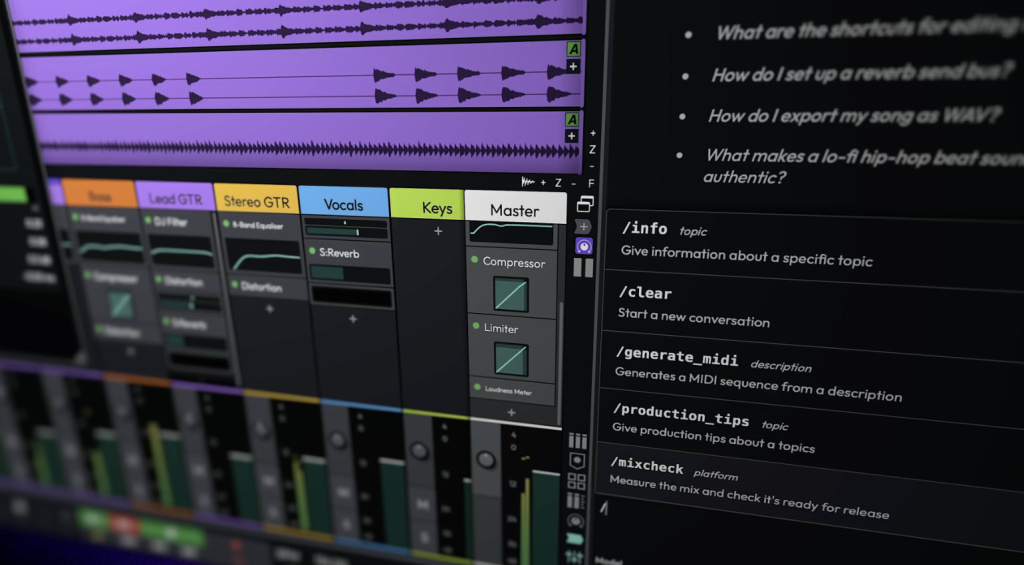Disable the Stereo GTR 8-Band Equaliser
Image resolution: width=1024 pixels, height=565 pixels.
pos(227,223)
